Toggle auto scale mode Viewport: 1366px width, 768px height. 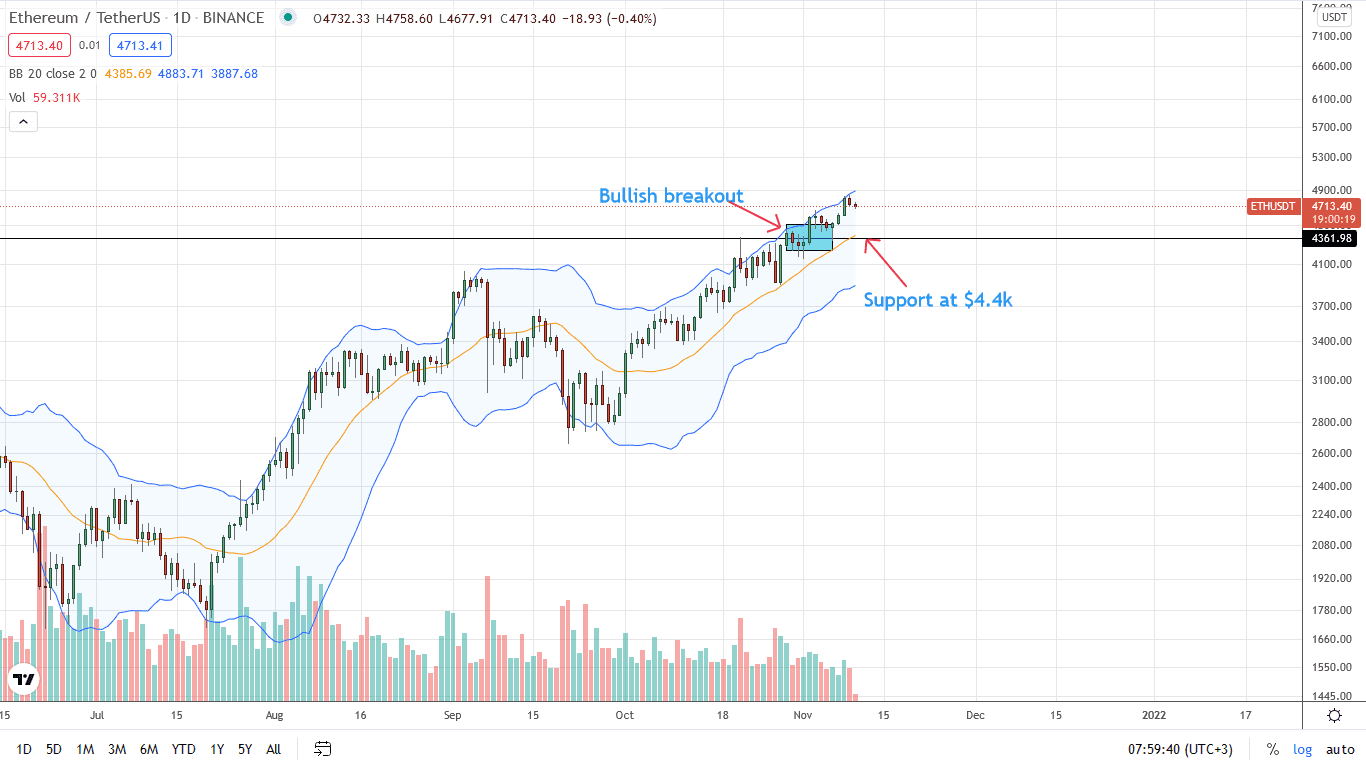click(1340, 749)
